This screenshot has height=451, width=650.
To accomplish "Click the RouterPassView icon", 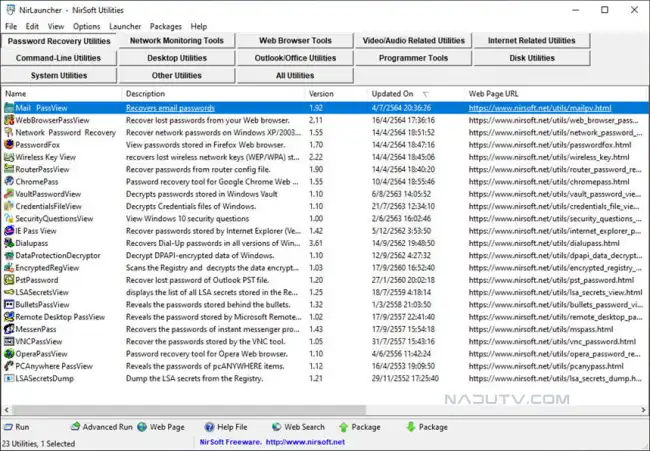I will coord(9,169).
